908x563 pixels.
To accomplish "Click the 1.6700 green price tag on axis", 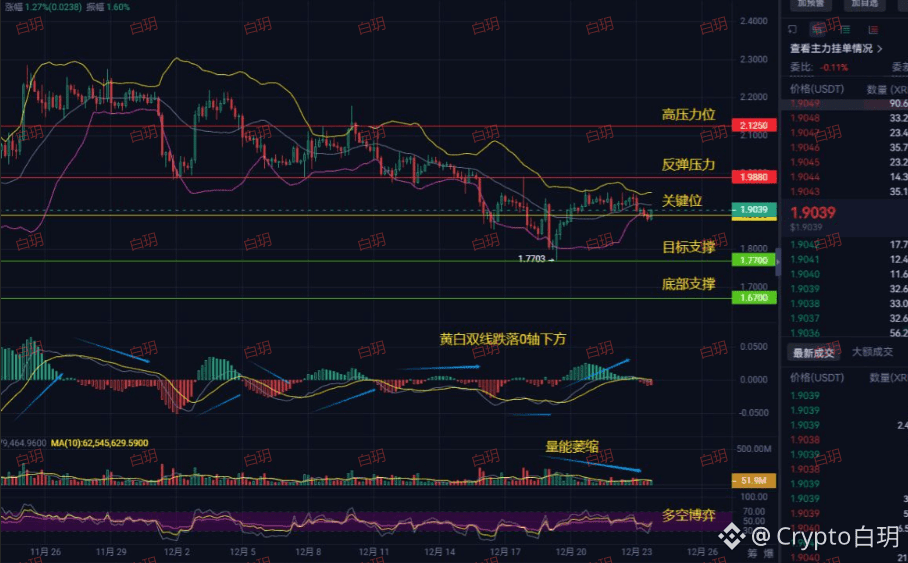I will [x=754, y=298].
